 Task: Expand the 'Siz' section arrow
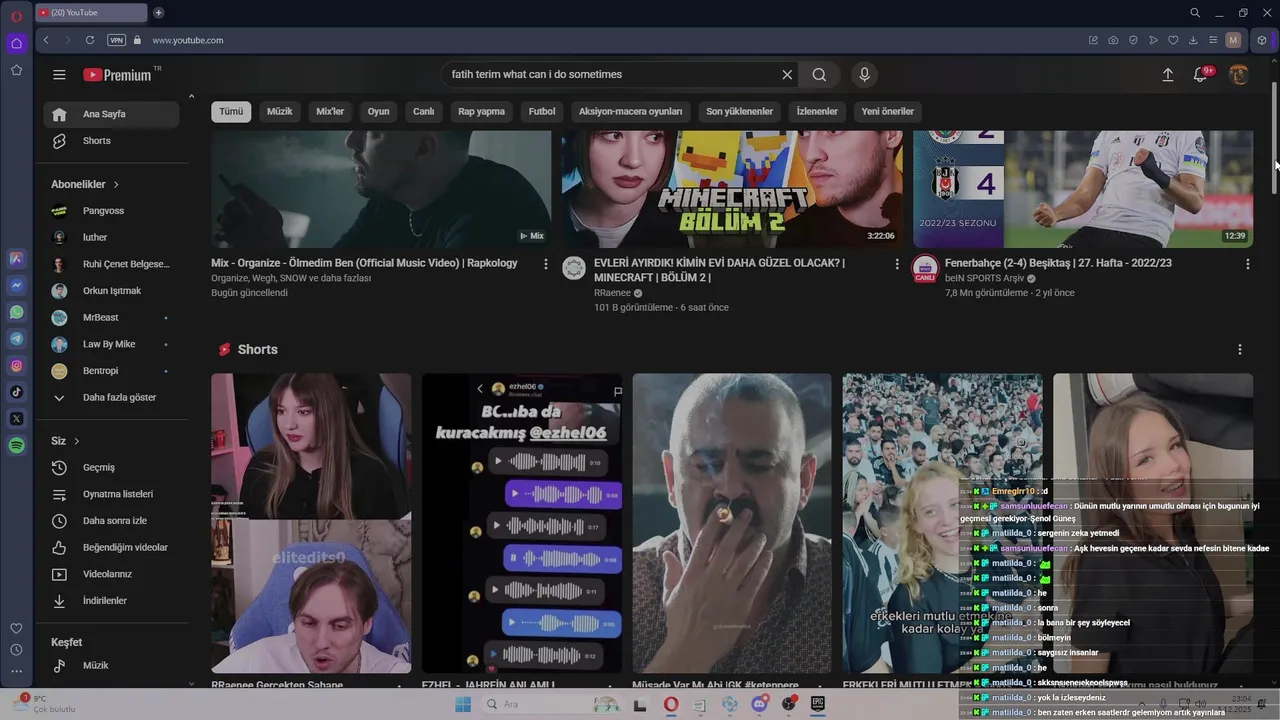[76, 441]
